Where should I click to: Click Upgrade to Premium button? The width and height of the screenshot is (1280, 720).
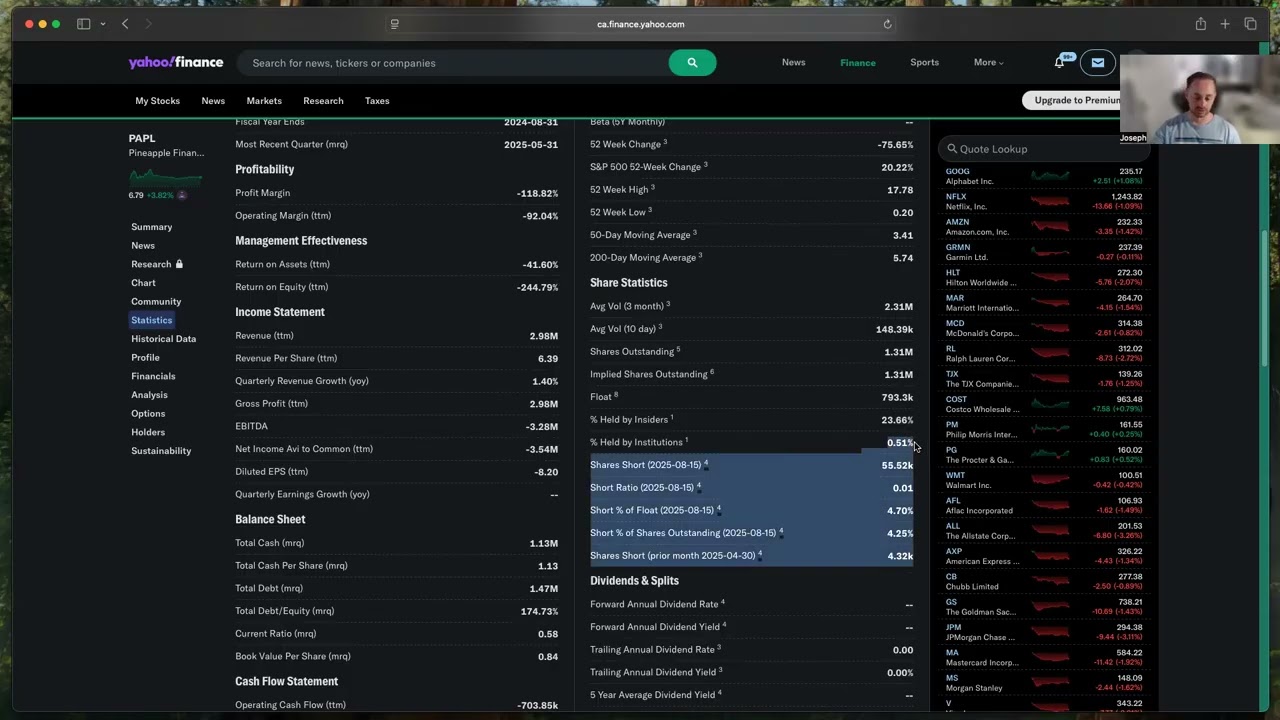click(1076, 100)
